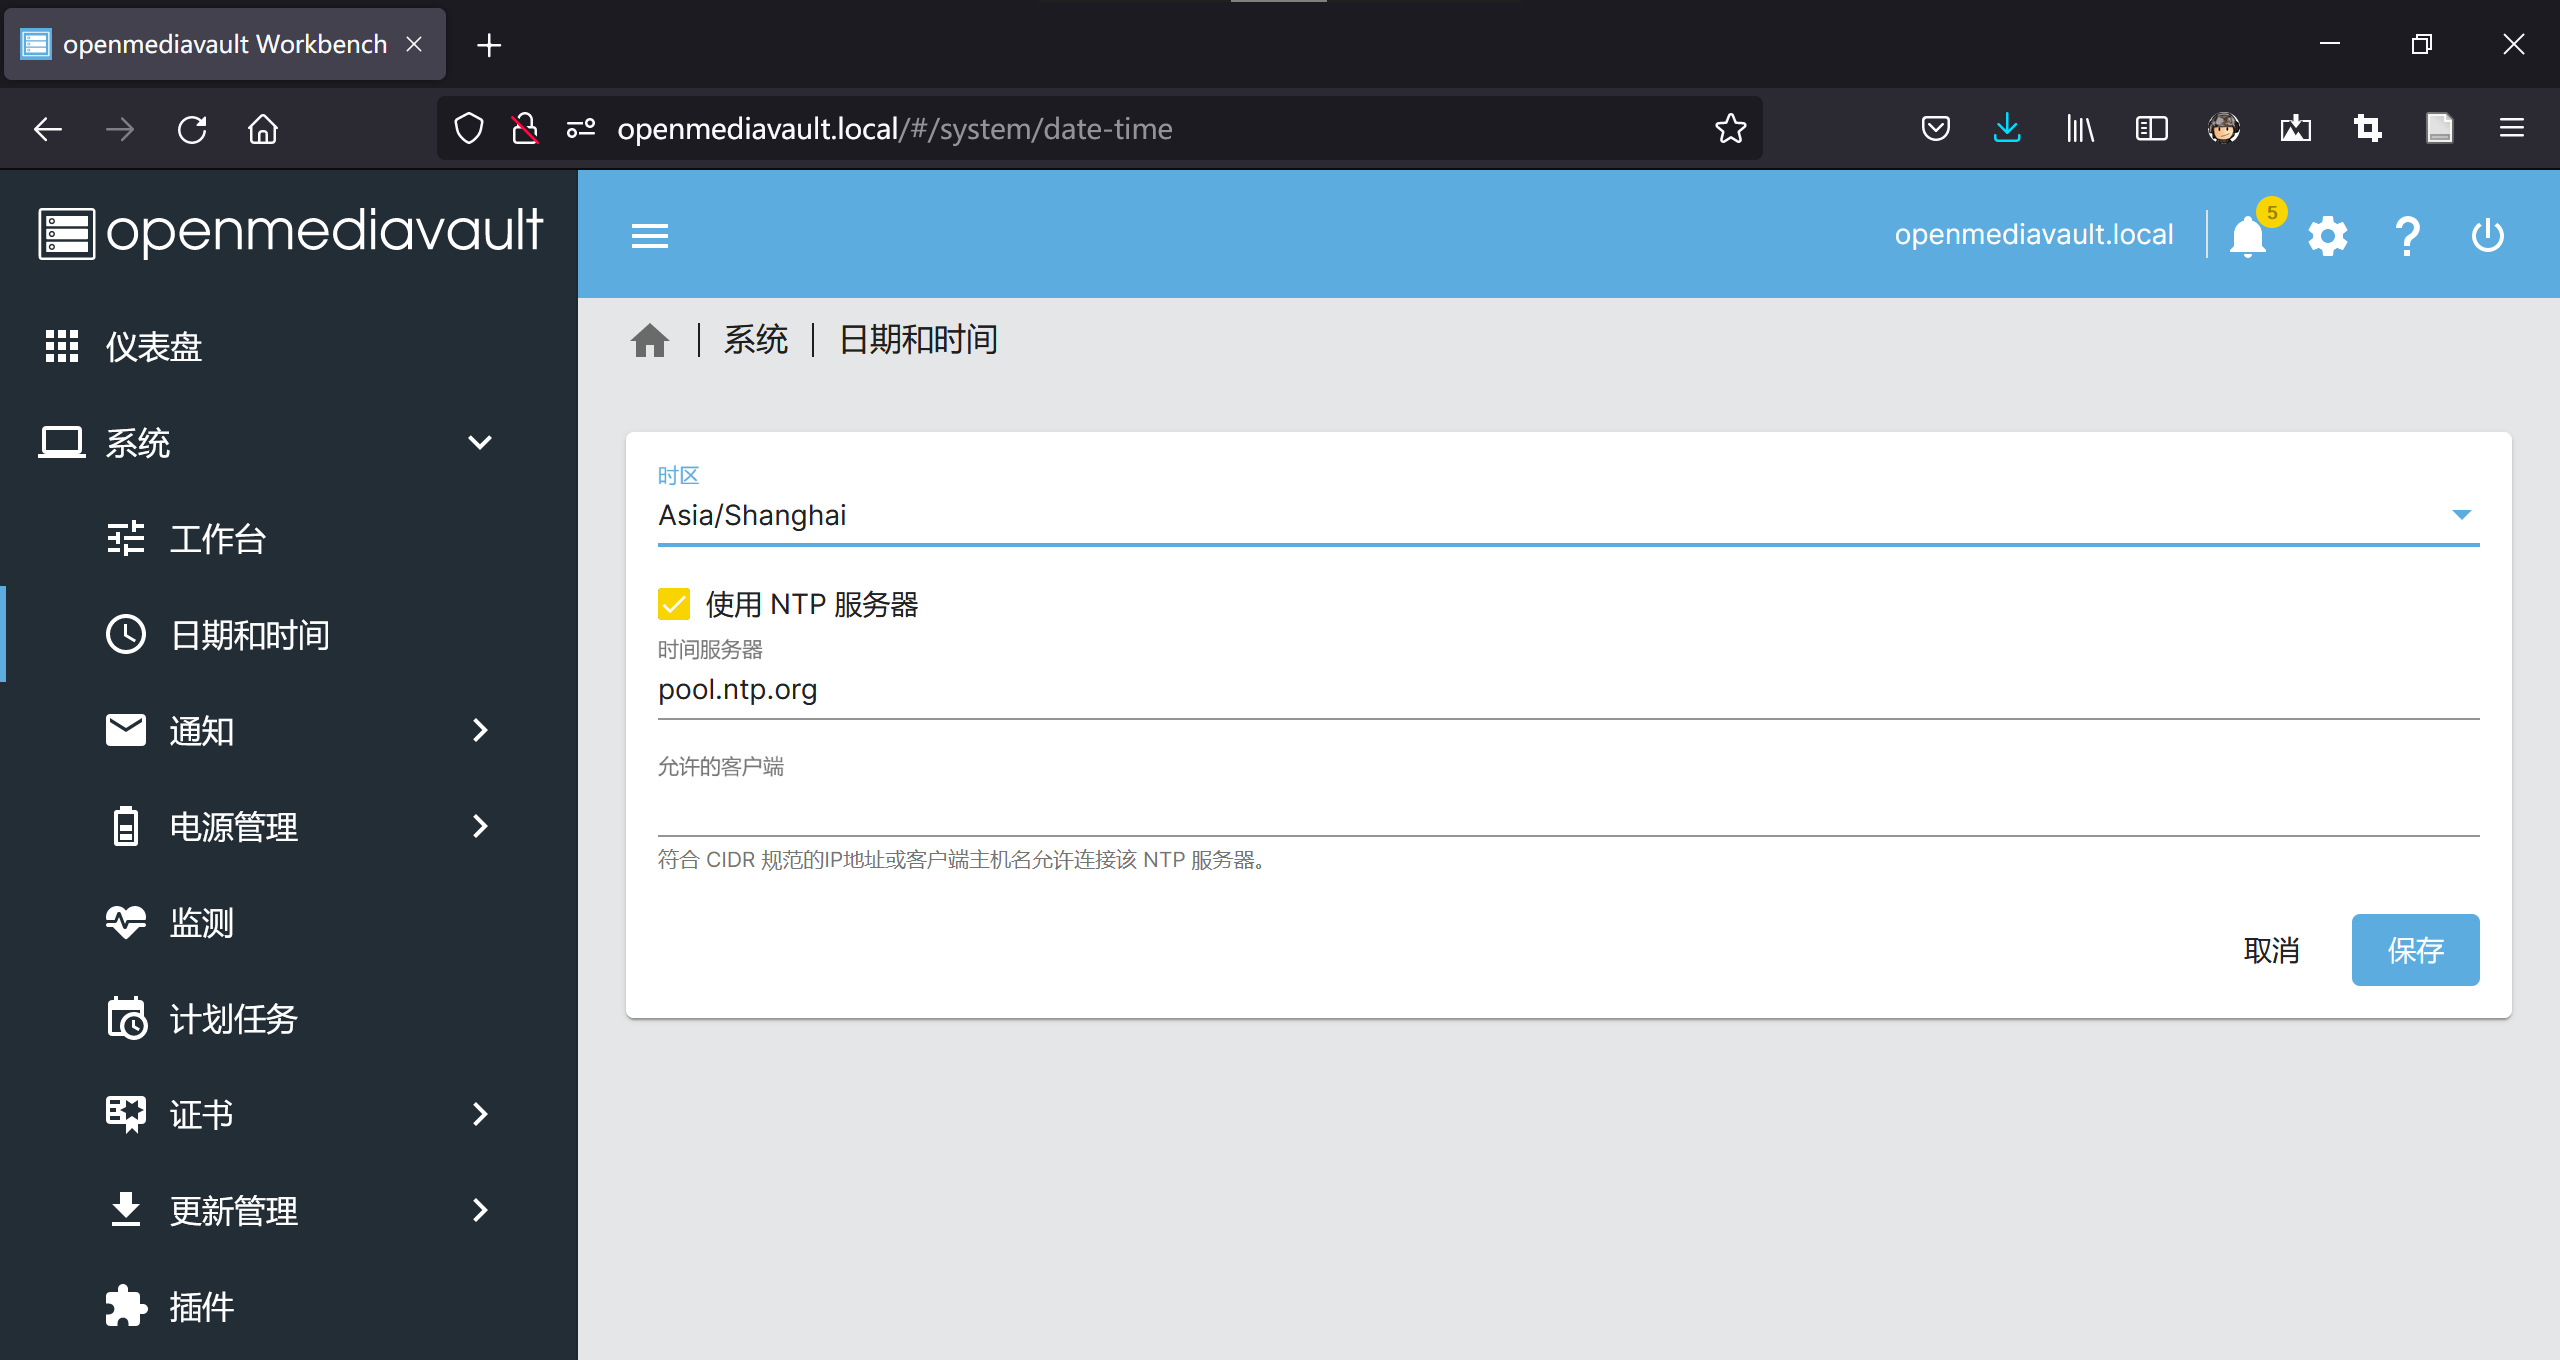Expand the 通知 submenu chevron
The height and width of the screenshot is (1360, 2560).
click(480, 730)
